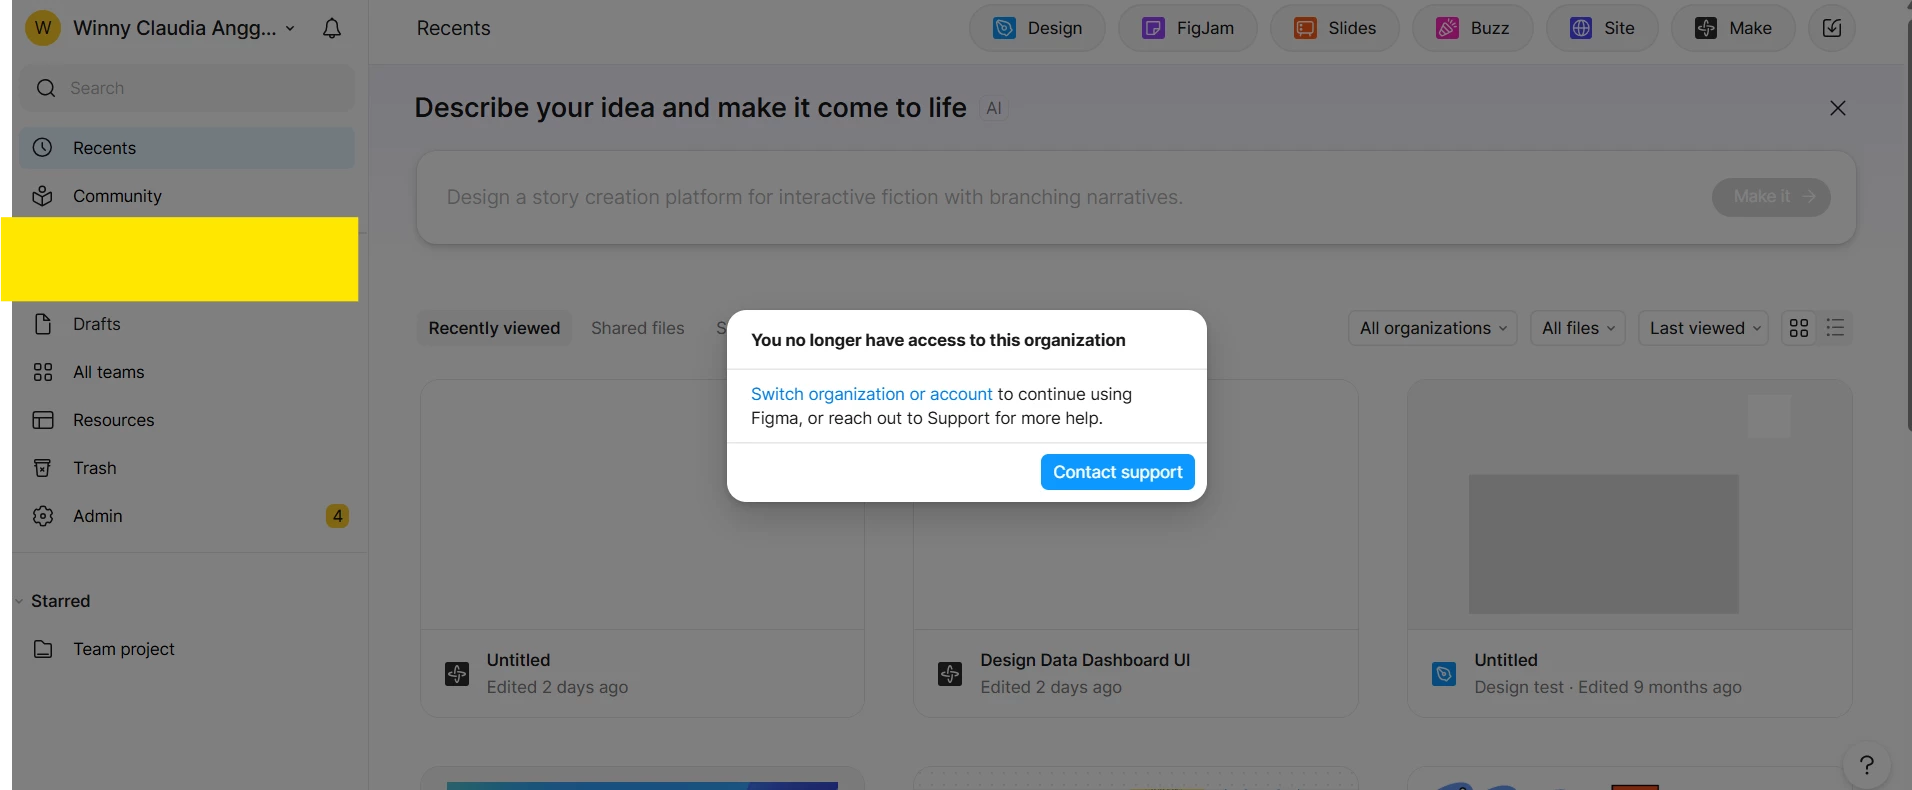Click the "Edited 2 days ago" text under Design Data Dashboard UI
Viewport: 1912px width, 790px height.
click(1051, 687)
